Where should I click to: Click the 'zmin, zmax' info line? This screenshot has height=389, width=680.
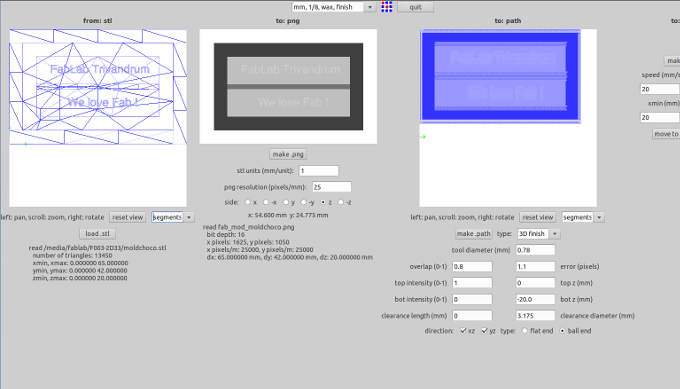(80, 278)
